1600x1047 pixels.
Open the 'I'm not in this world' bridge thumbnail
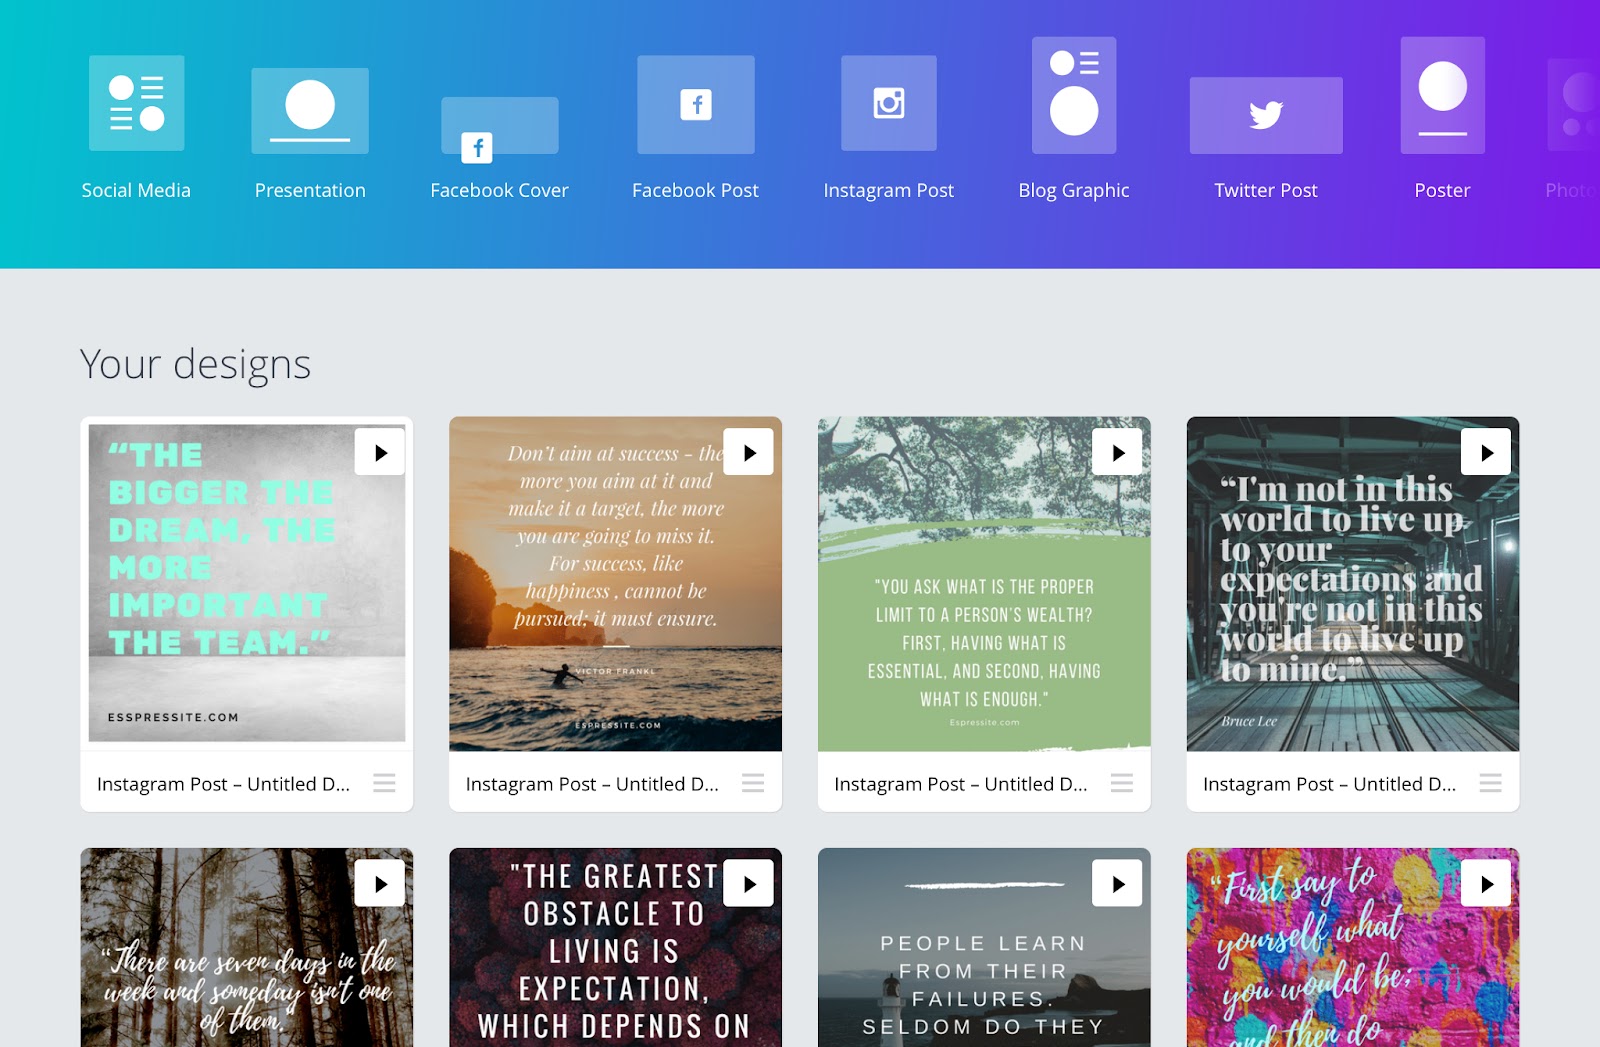(1353, 584)
